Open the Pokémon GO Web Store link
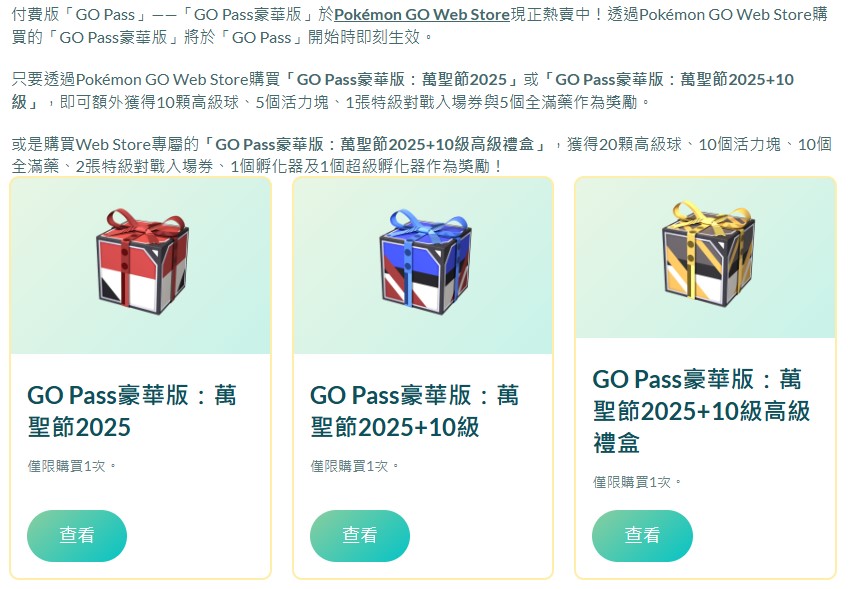 422,15
